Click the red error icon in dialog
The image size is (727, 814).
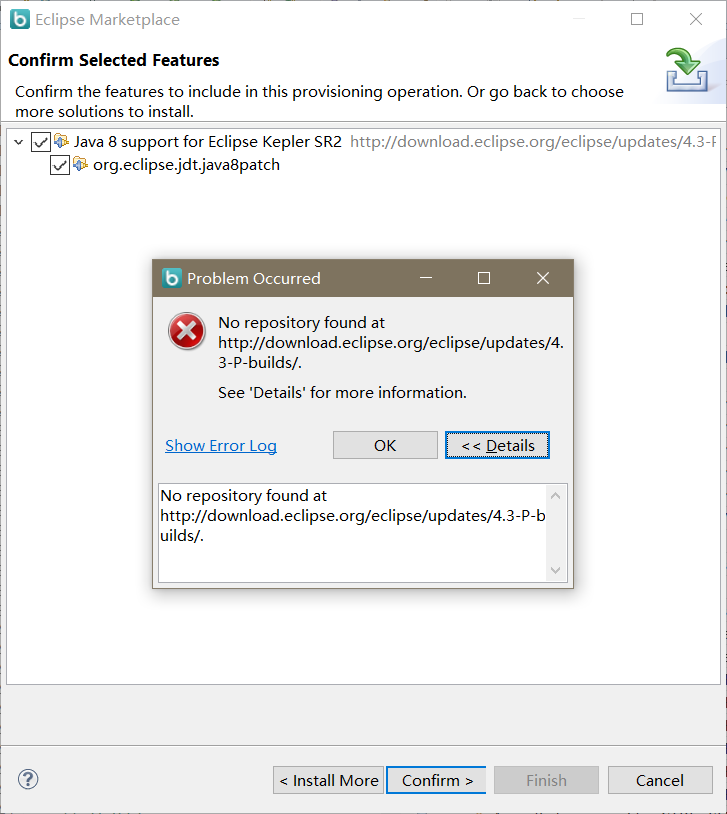pos(187,331)
